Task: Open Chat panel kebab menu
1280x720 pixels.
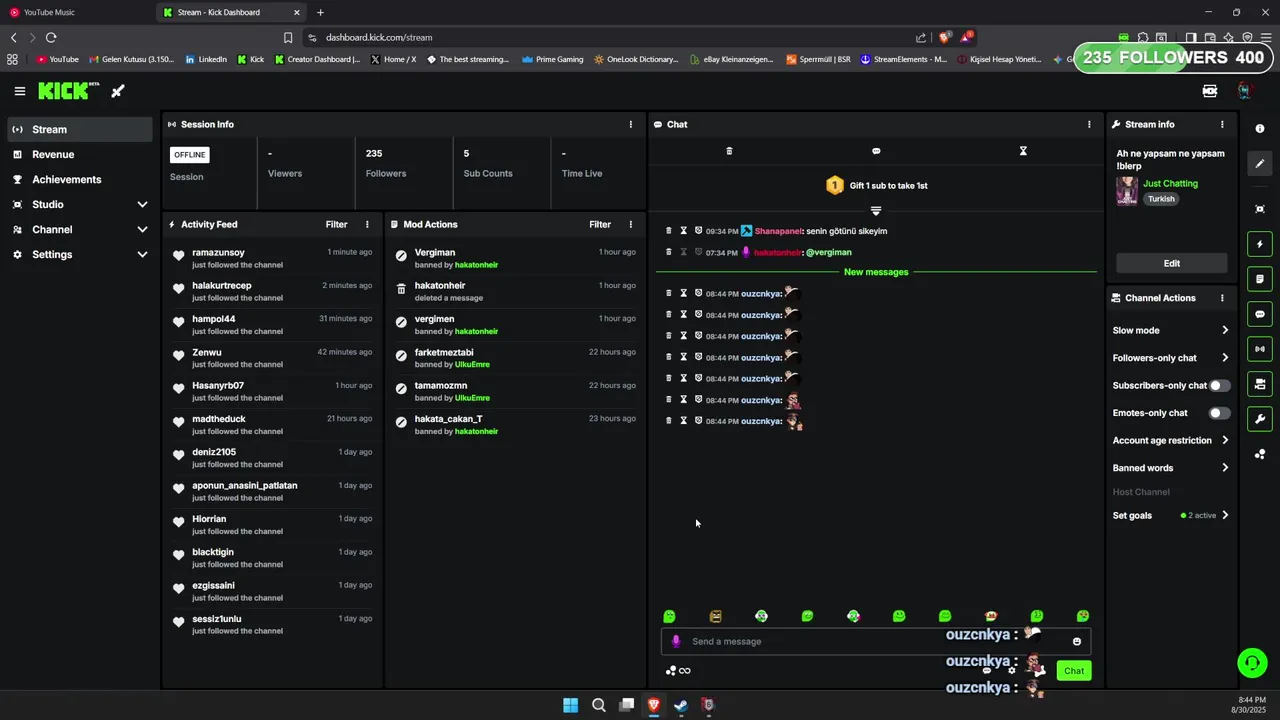Action: (x=1089, y=125)
